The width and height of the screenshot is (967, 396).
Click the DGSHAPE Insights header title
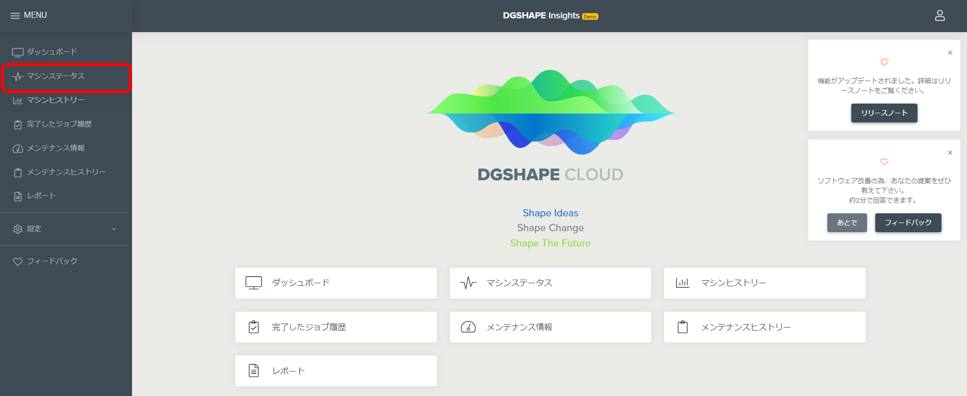[x=541, y=15]
